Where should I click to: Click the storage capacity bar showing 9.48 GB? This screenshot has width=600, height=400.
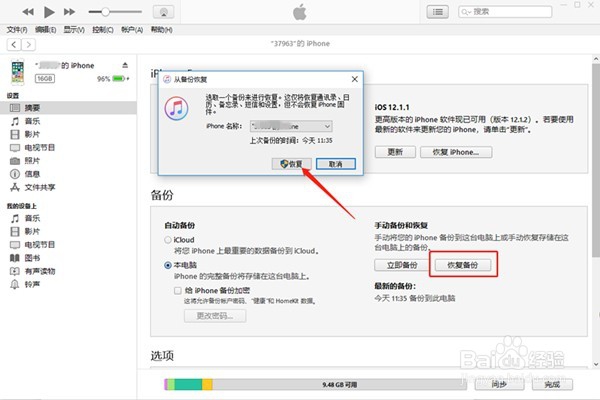pyautogui.click(x=315, y=384)
